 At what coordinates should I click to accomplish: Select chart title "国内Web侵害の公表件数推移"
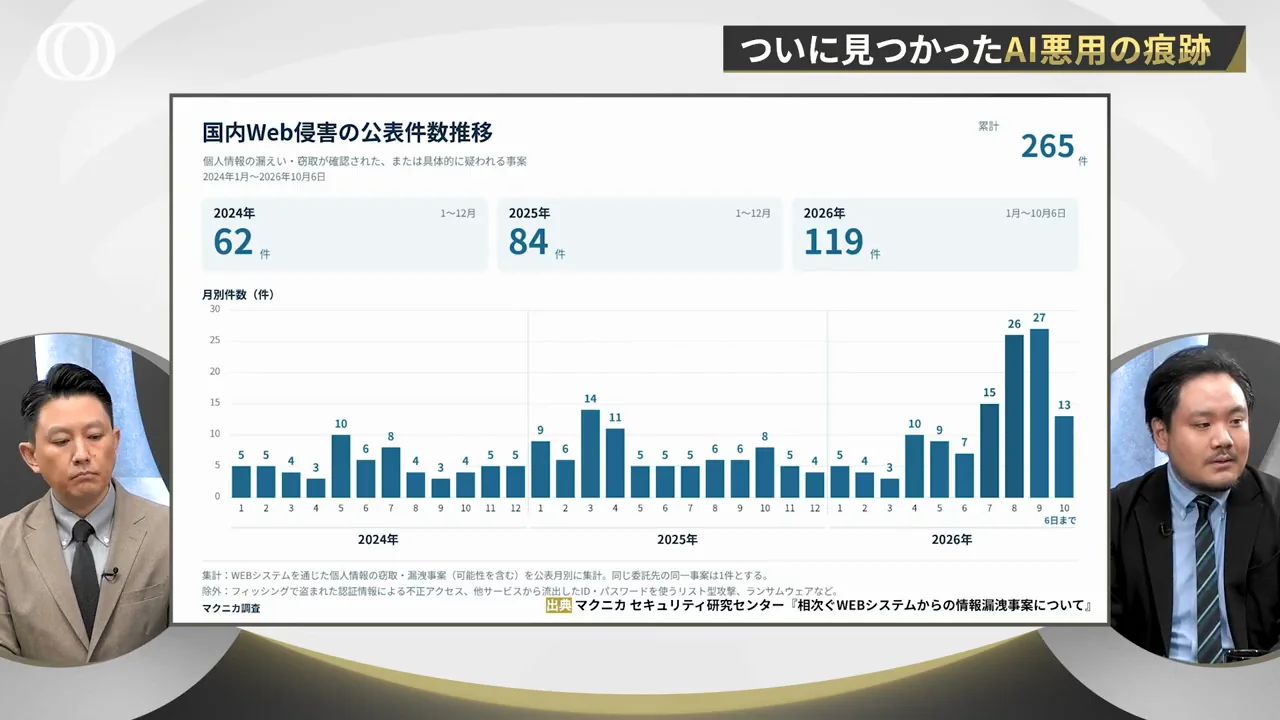(347, 133)
